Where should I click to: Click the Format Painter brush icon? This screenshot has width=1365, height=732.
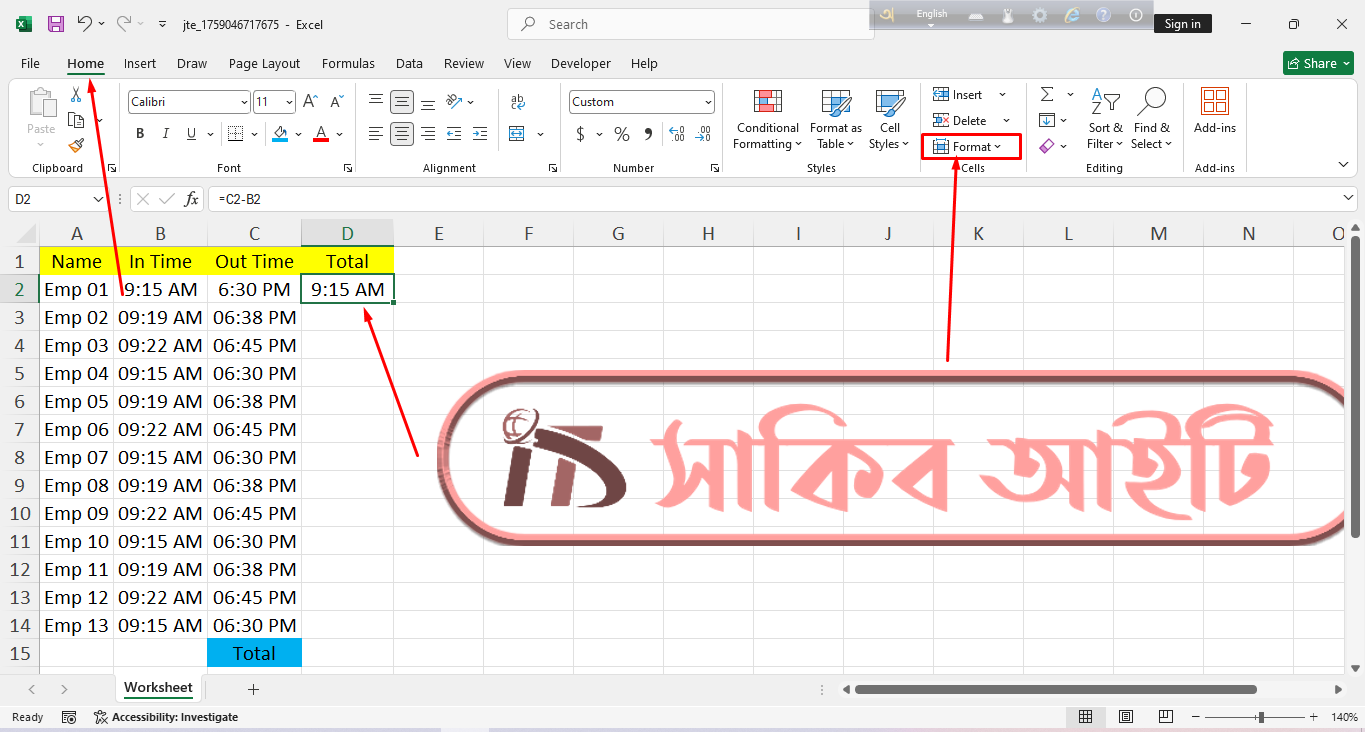[x=76, y=146]
